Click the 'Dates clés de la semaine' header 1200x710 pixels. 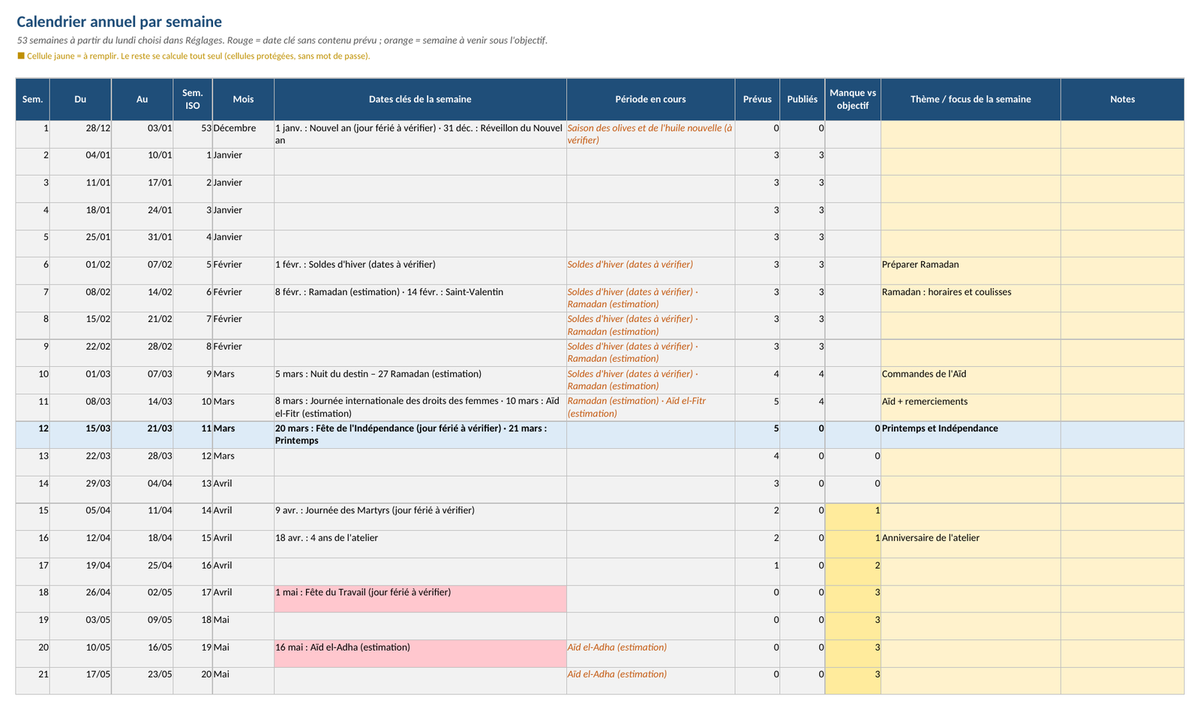[x=420, y=99]
